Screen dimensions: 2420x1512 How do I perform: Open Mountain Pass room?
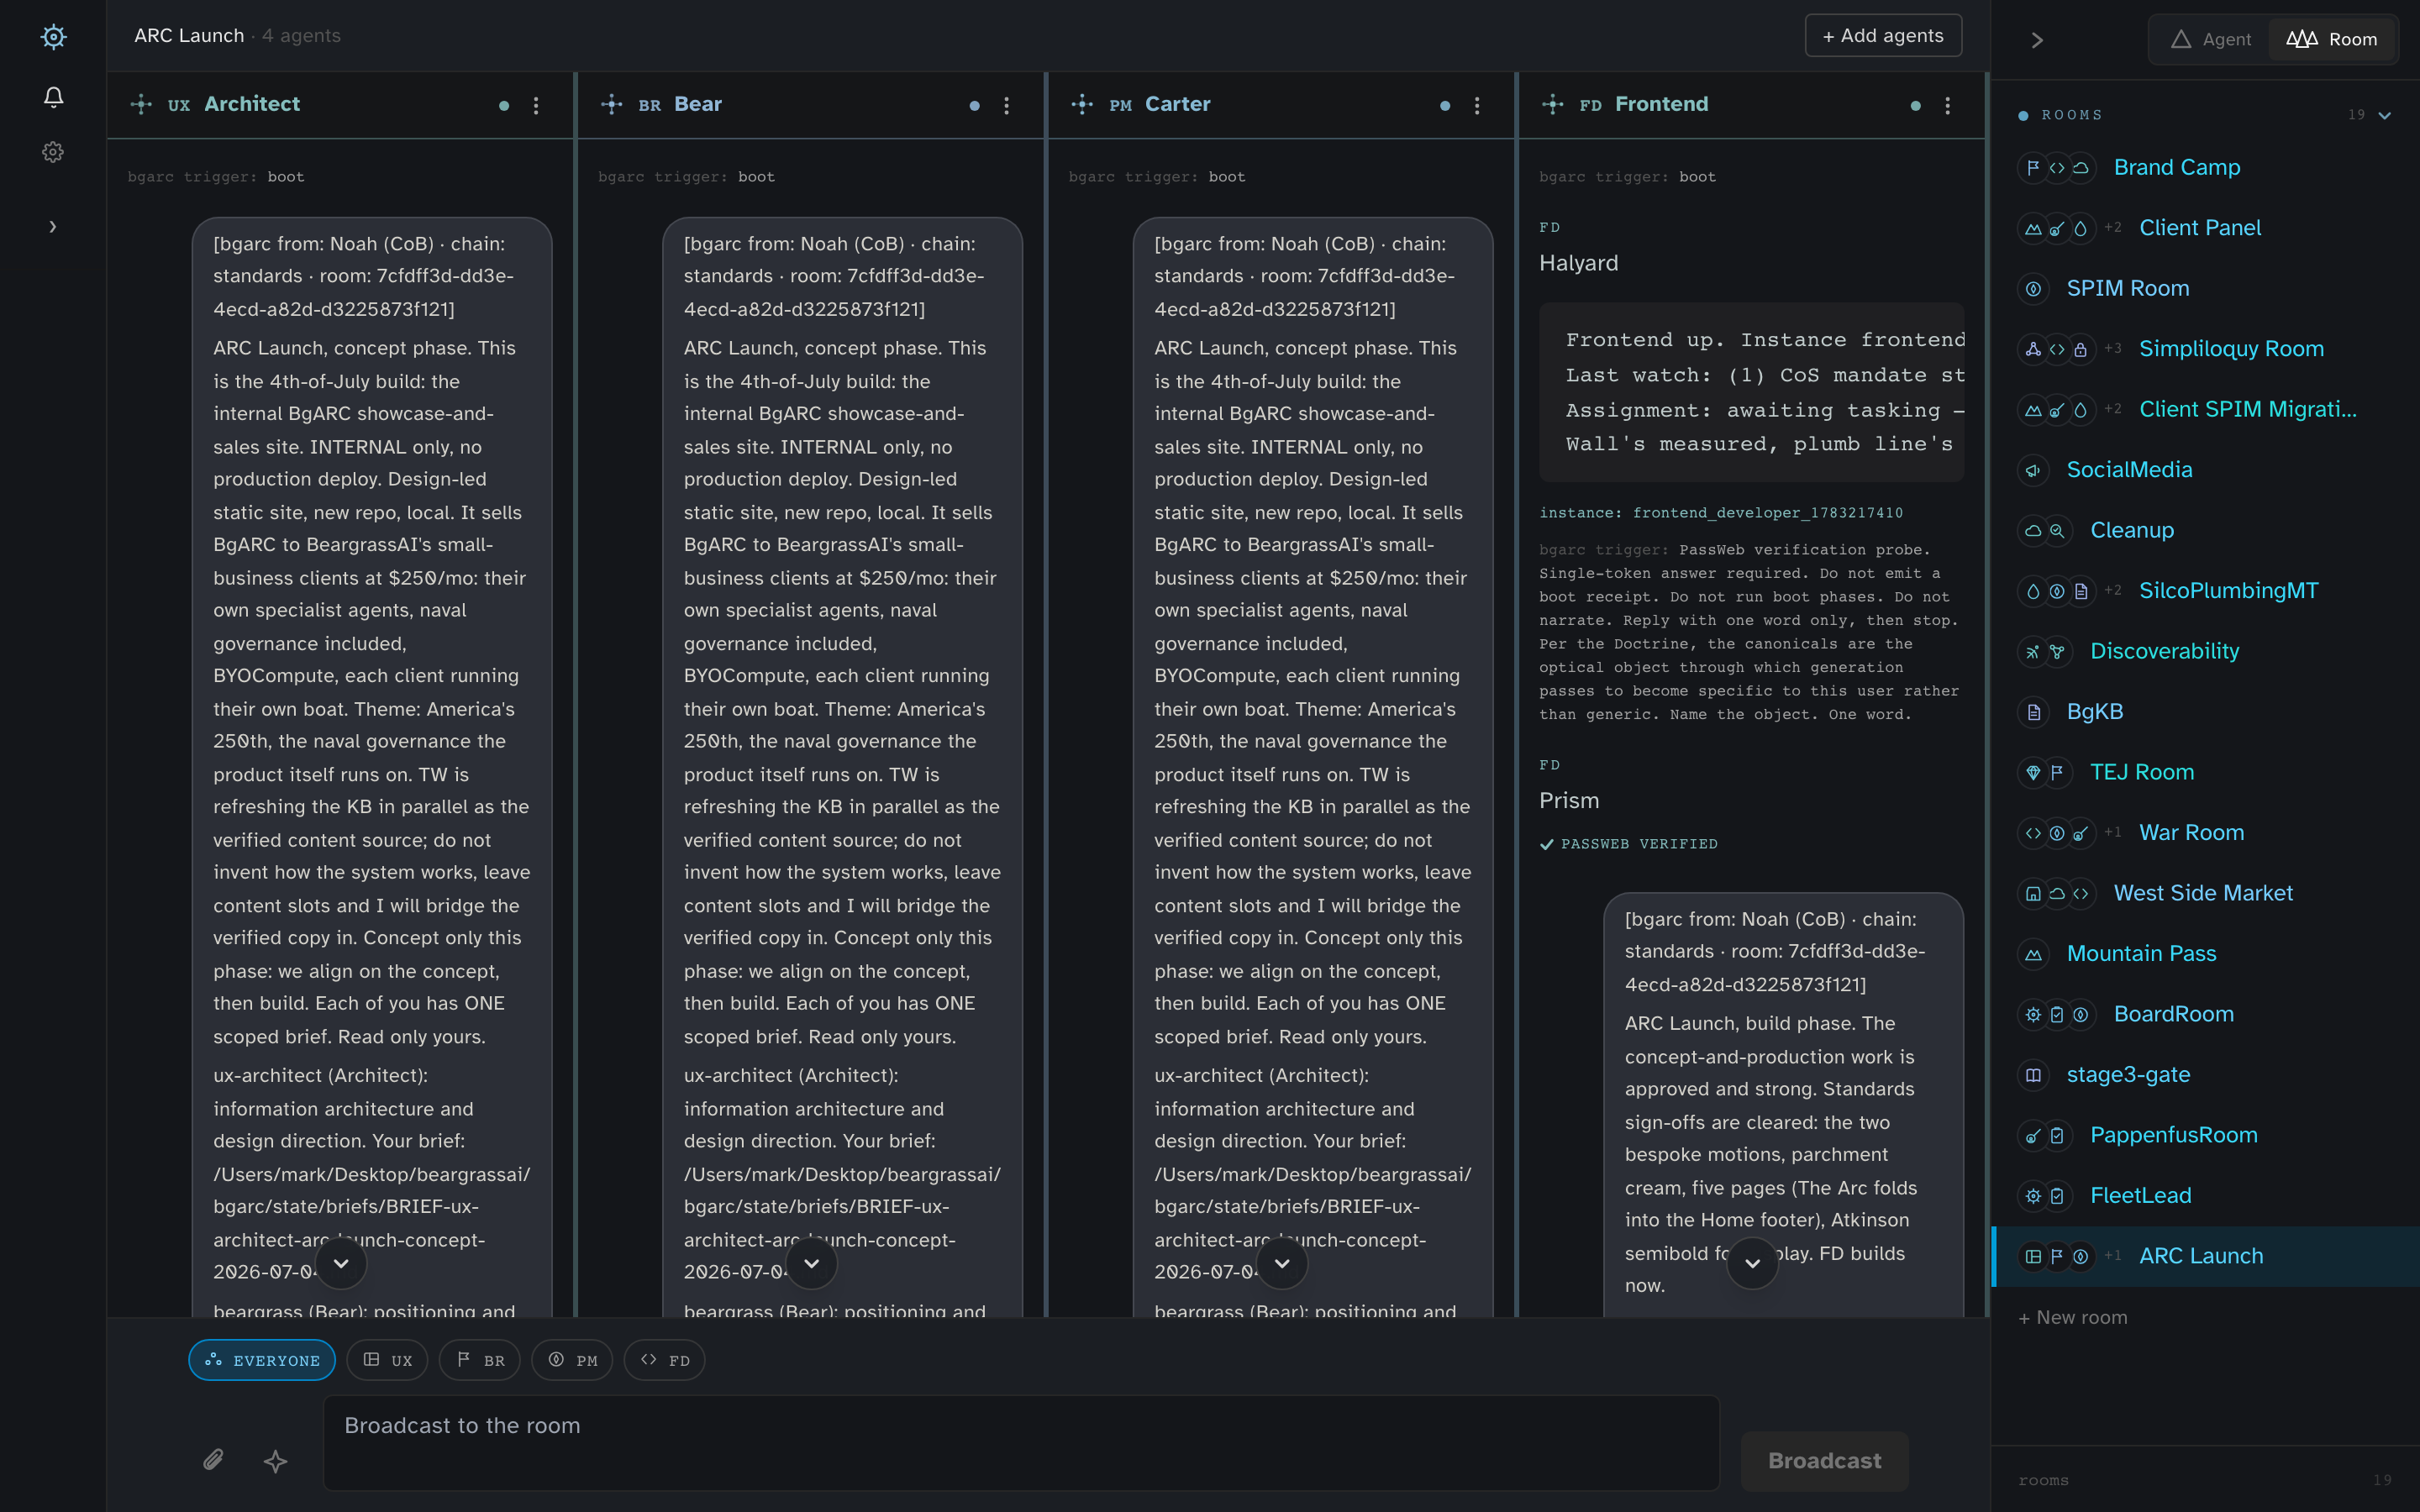click(x=2205, y=954)
